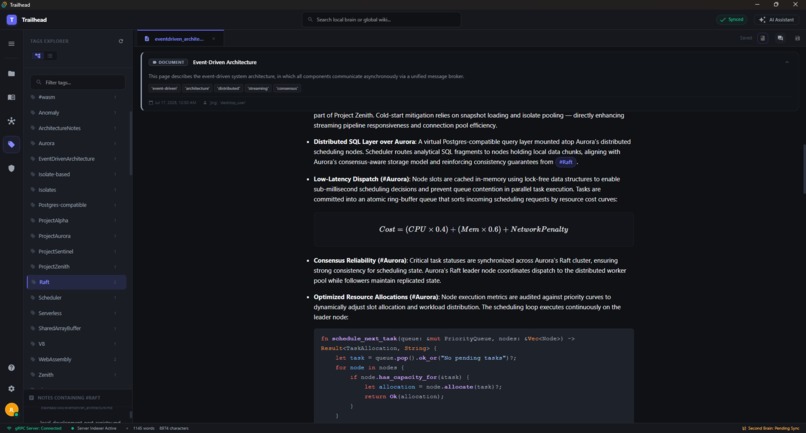Open the files folder view in sidebar
The height and width of the screenshot is (433, 806).
pyautogui.click(x=11, y=74)
